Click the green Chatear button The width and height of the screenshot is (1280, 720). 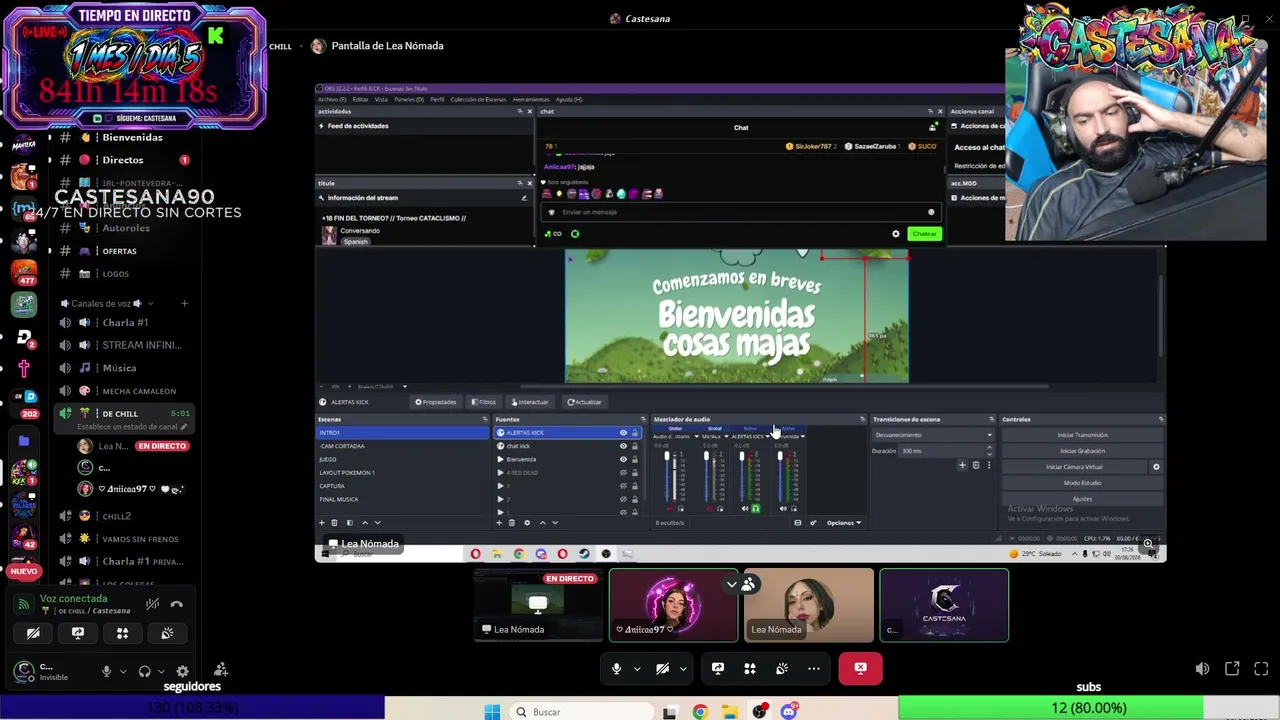(x=924, y=234)
